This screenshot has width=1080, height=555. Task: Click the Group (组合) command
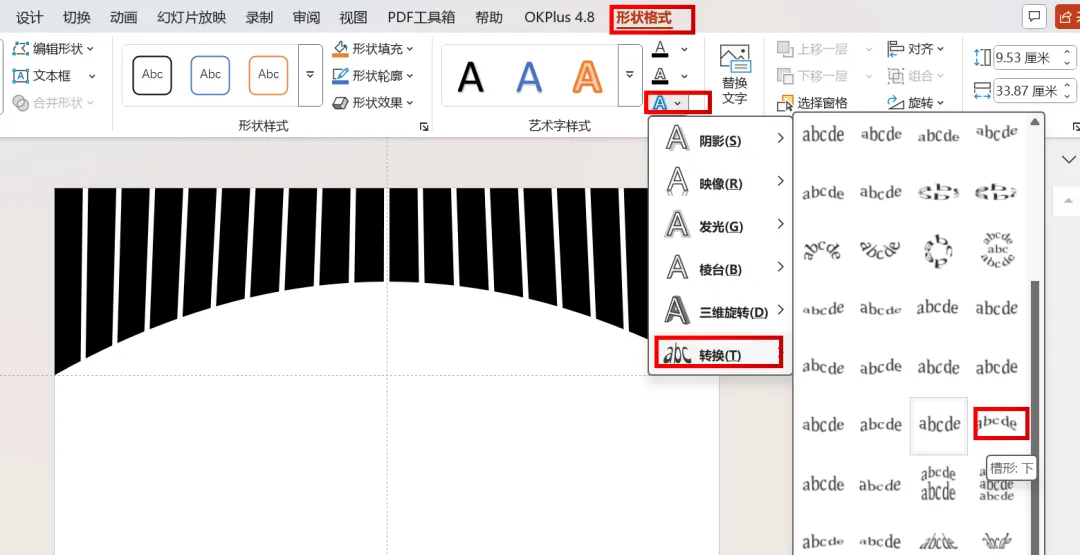(915, 76)
